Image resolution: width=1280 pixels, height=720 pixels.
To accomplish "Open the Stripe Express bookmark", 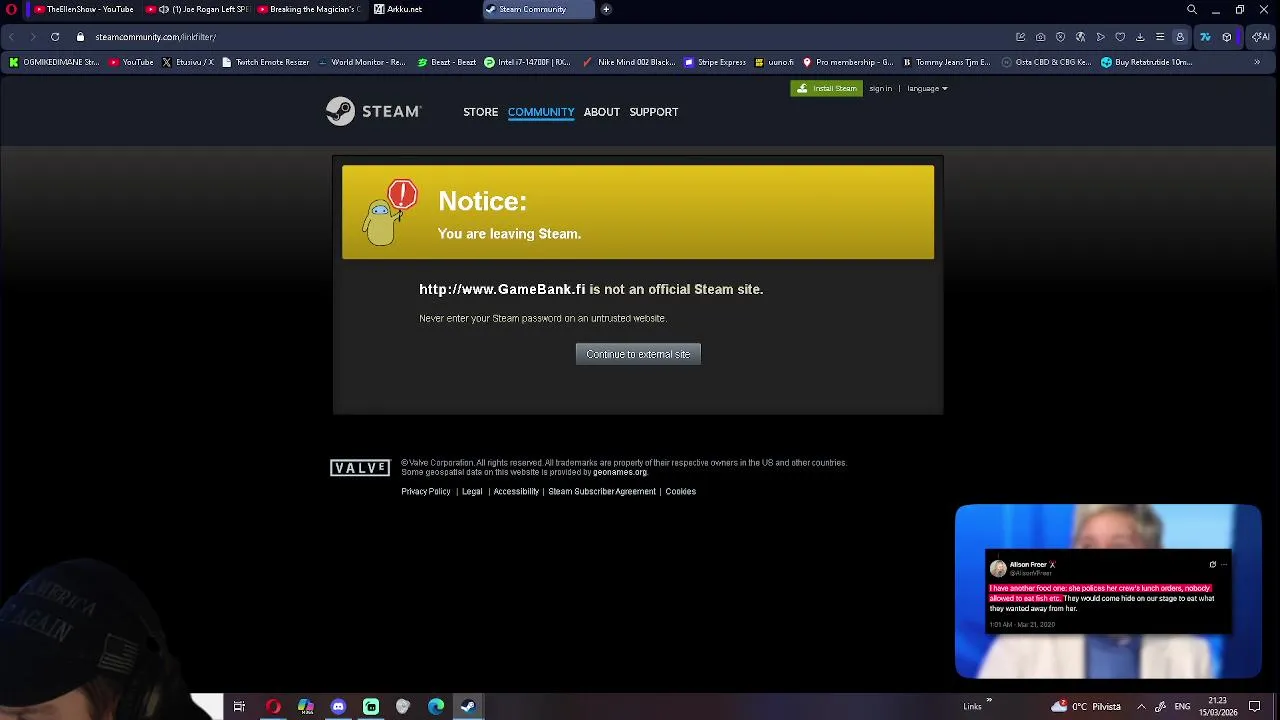I will [715, 62].
